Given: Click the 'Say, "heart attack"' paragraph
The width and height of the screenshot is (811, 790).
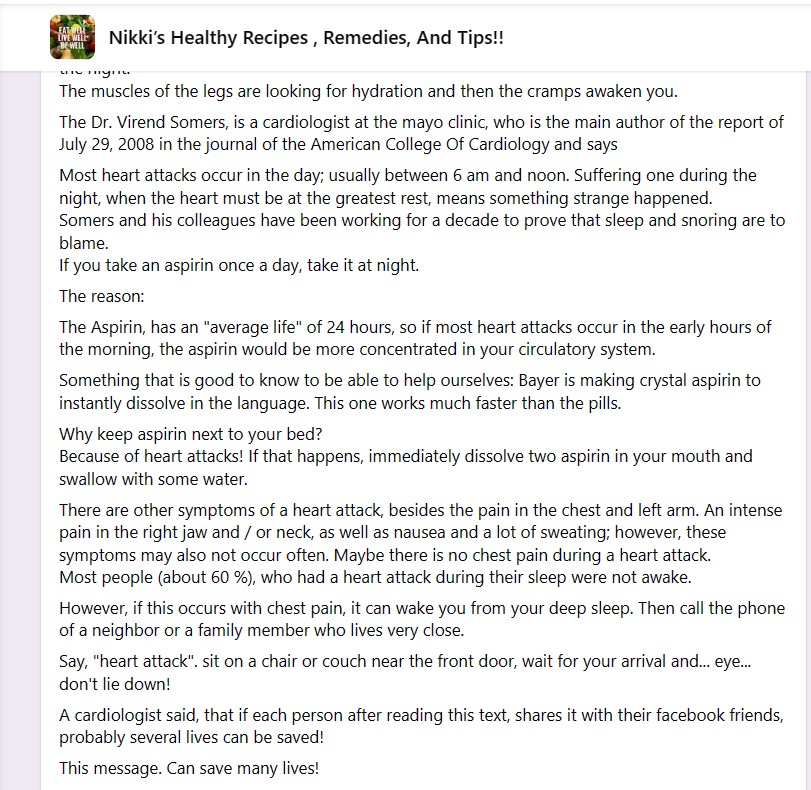Looking at the screenshot, I should coord(405,673).
